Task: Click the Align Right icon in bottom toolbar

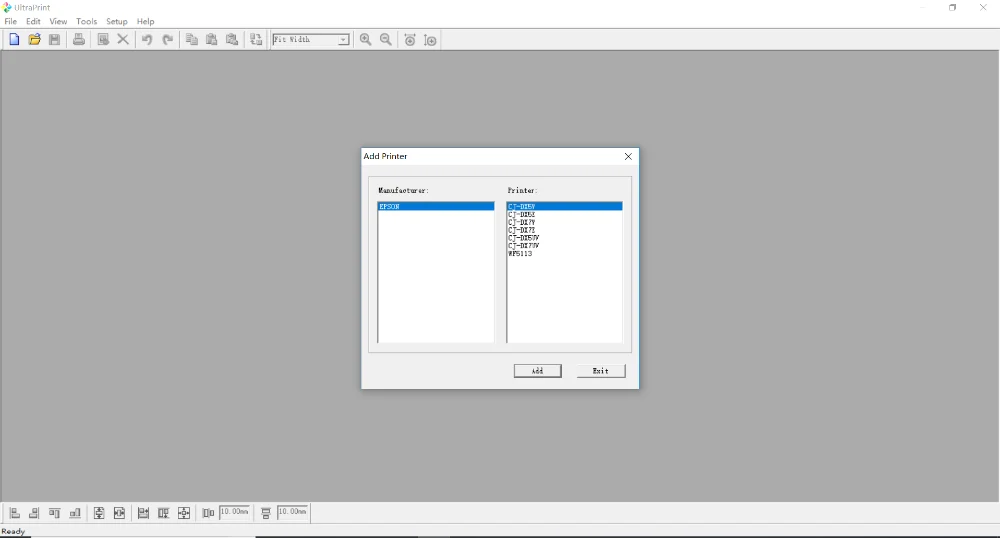Action: tap(34, 513)
